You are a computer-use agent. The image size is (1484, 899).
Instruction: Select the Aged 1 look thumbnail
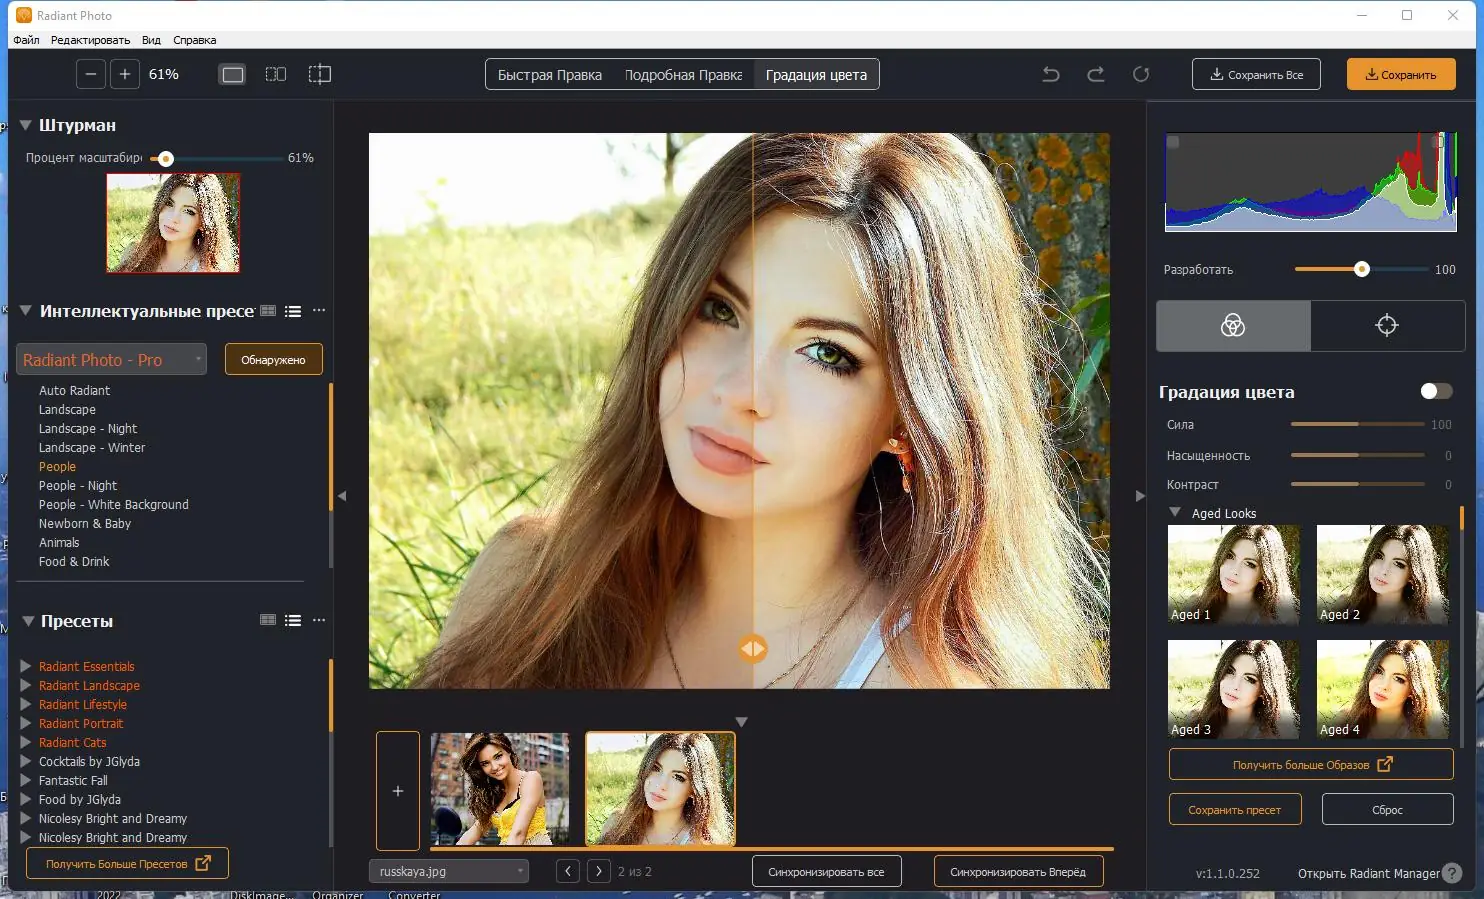point(1234,575)
